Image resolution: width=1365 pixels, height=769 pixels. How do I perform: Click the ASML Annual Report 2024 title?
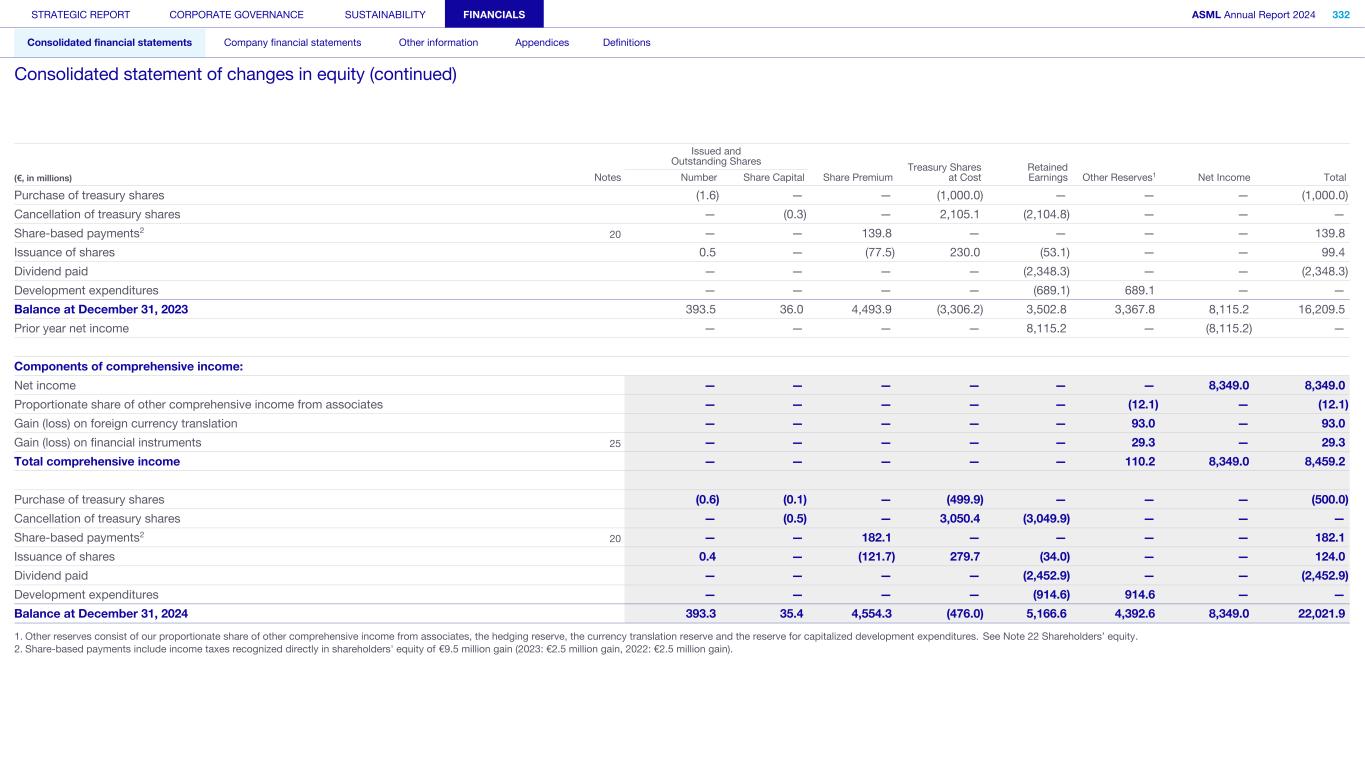pos(1253,15)
